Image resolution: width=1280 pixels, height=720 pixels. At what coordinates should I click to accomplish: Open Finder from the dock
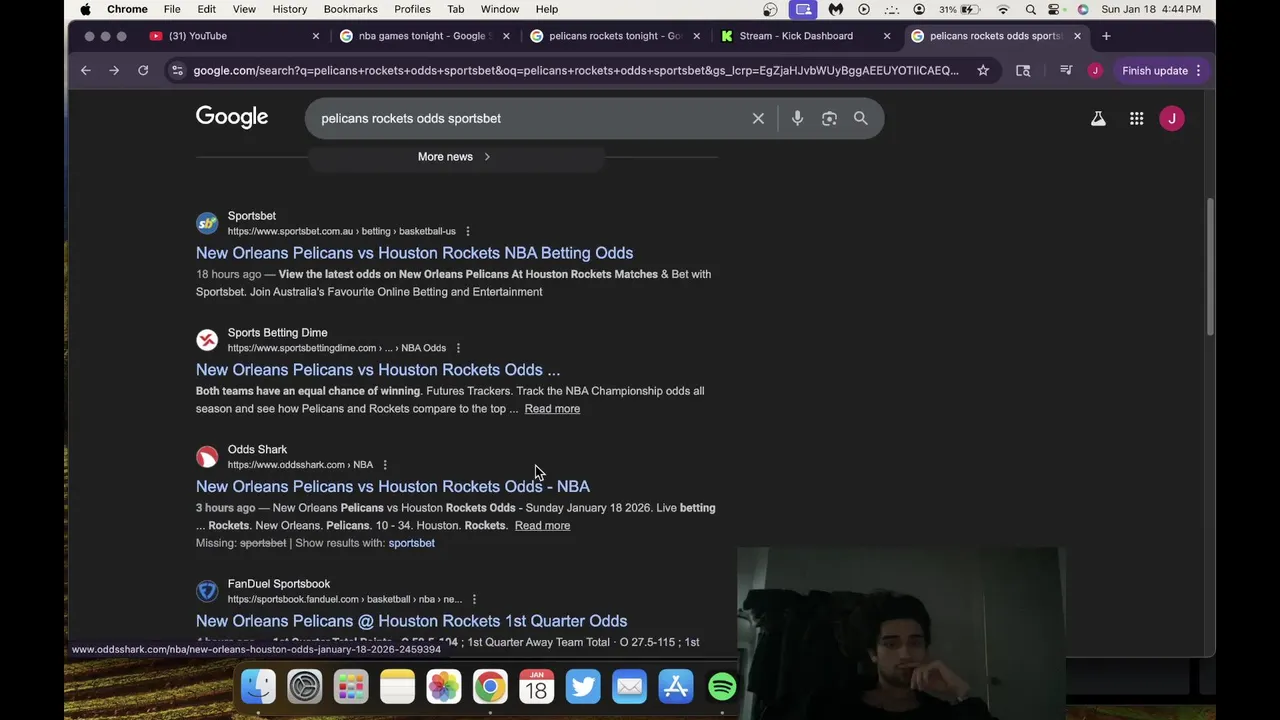(258, 687)
